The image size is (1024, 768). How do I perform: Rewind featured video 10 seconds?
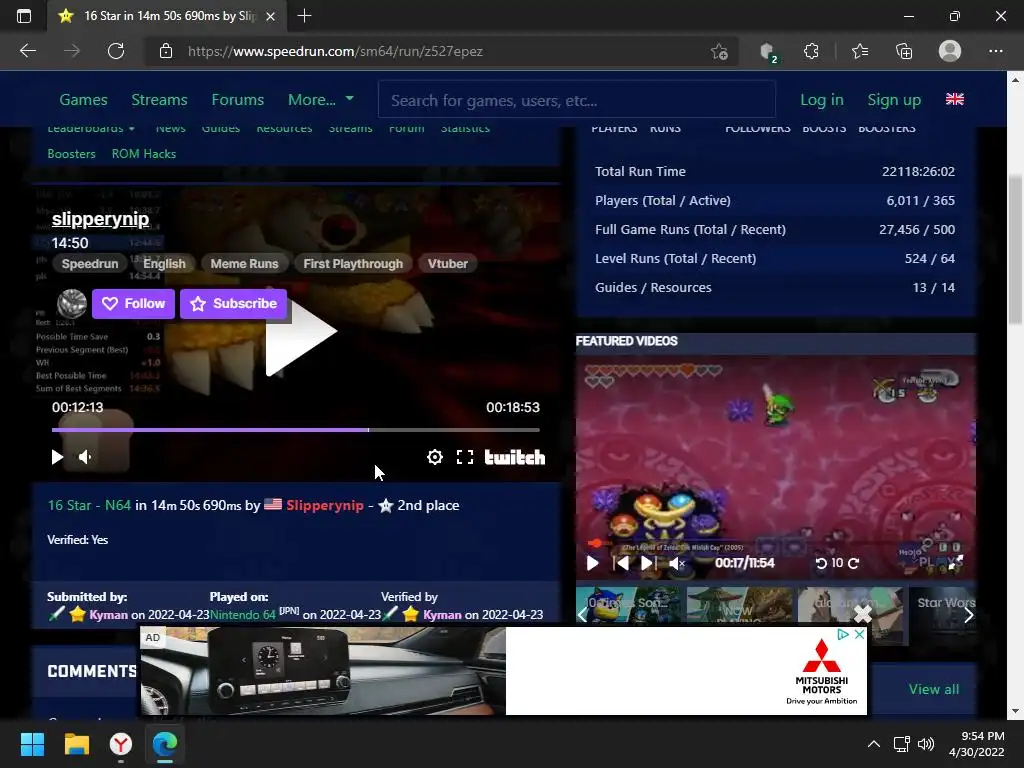(x=822, y=563)
